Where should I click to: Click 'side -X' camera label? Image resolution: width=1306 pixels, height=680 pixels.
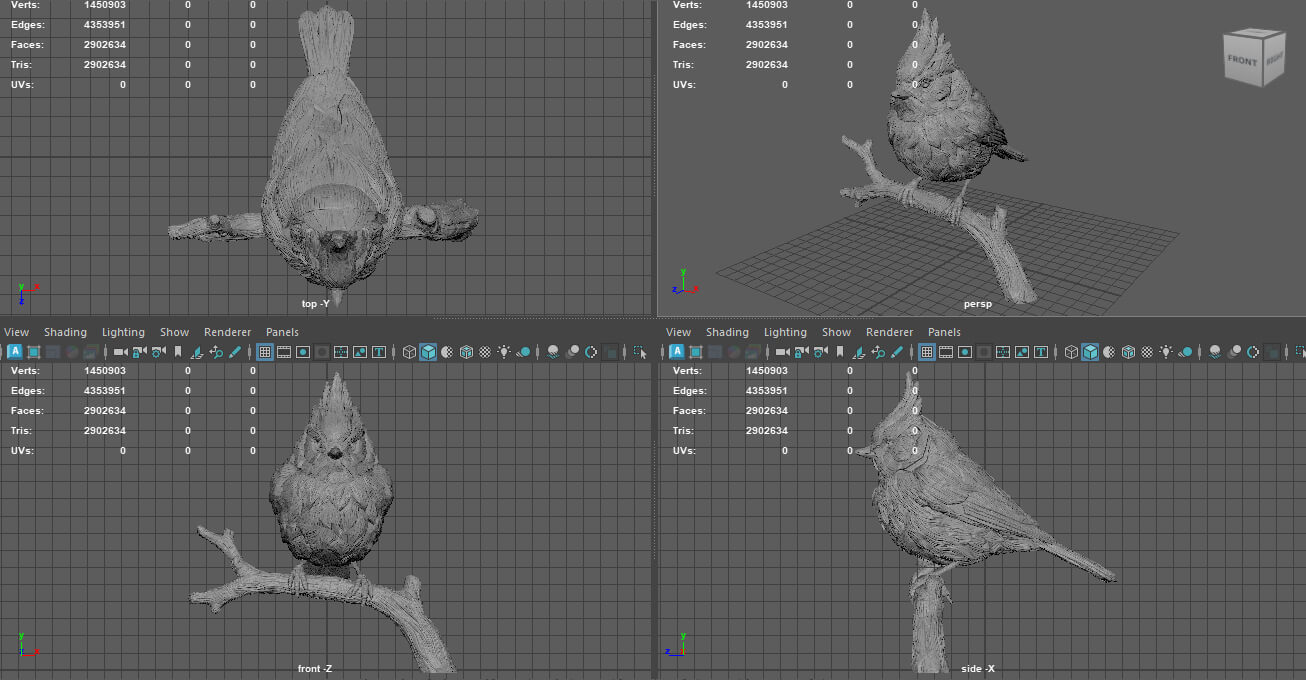(x=977, y=668)
